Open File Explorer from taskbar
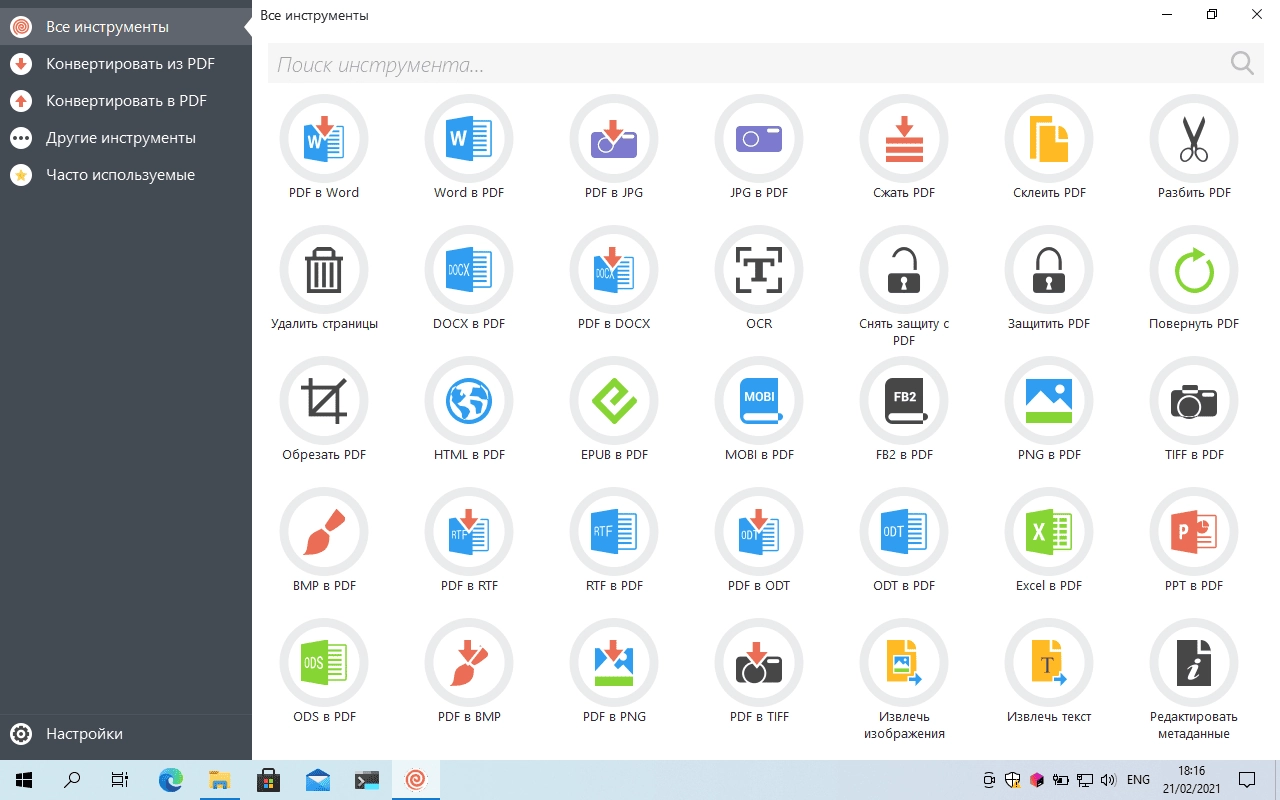1280x800 pixels. click(219, 780)
